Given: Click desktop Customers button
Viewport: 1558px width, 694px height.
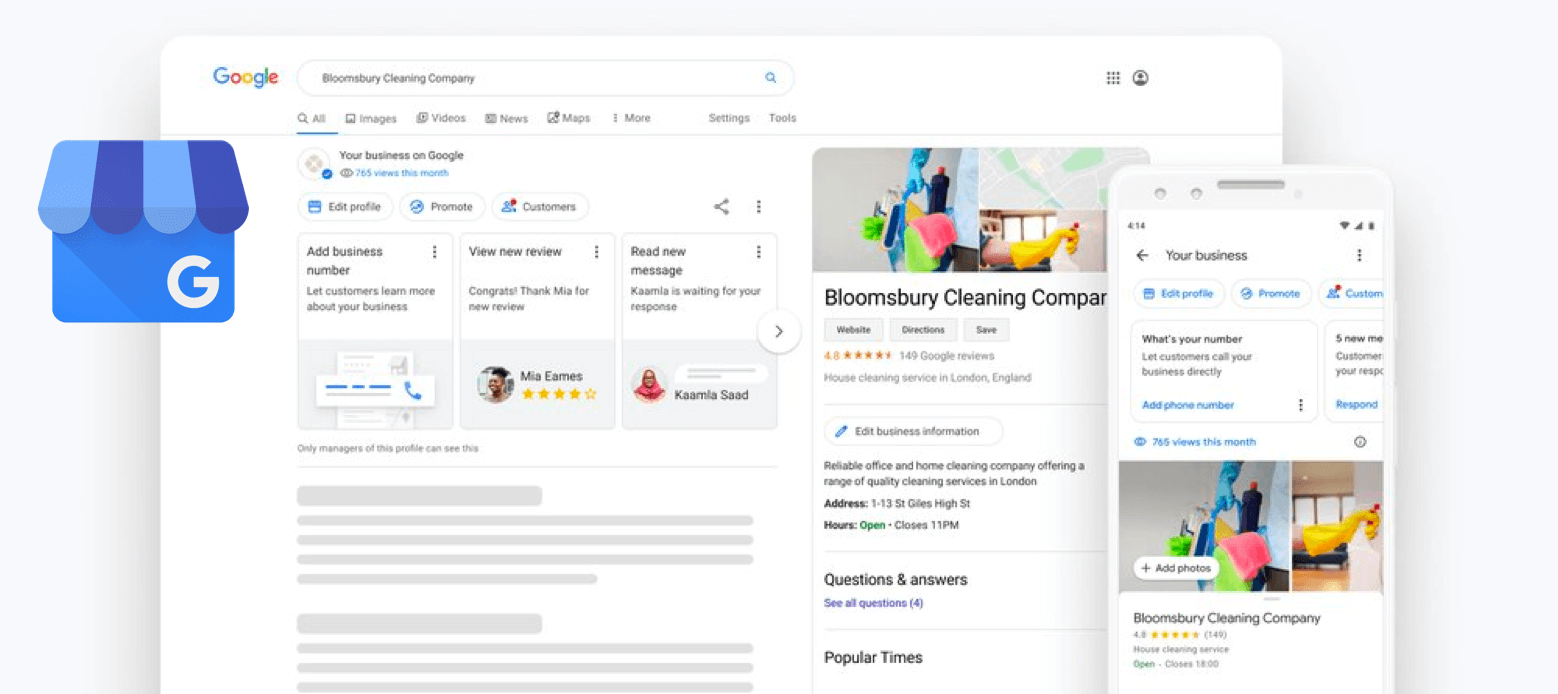Looking at the screenshot, I should [540, 207].
